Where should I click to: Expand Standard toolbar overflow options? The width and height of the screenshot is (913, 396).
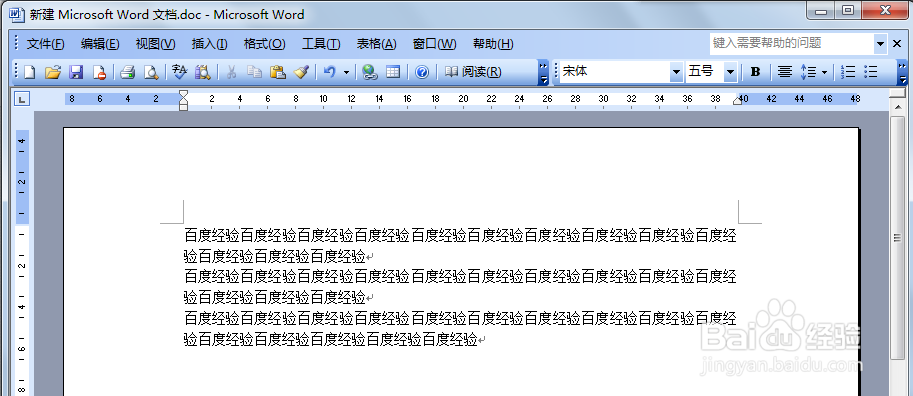pos(543,72)
